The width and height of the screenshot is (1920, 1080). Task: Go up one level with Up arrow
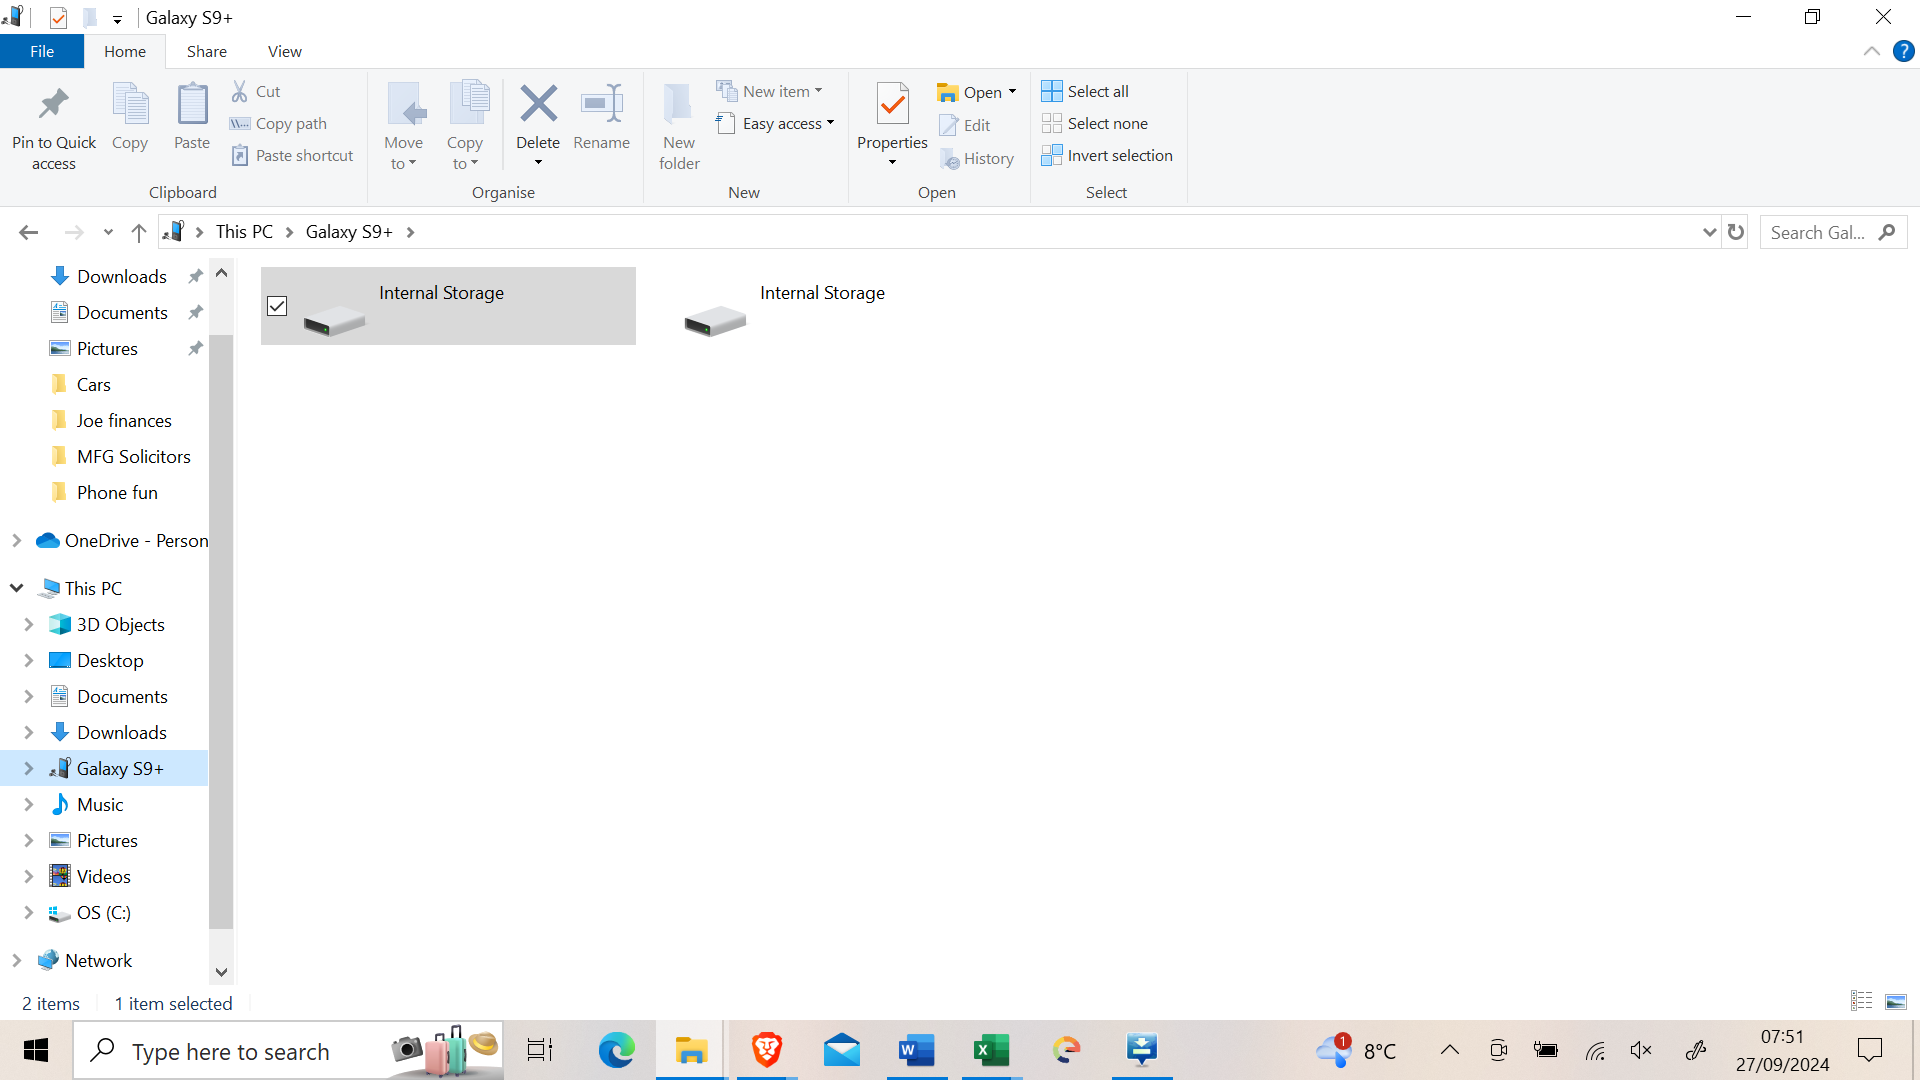[139, 232]
